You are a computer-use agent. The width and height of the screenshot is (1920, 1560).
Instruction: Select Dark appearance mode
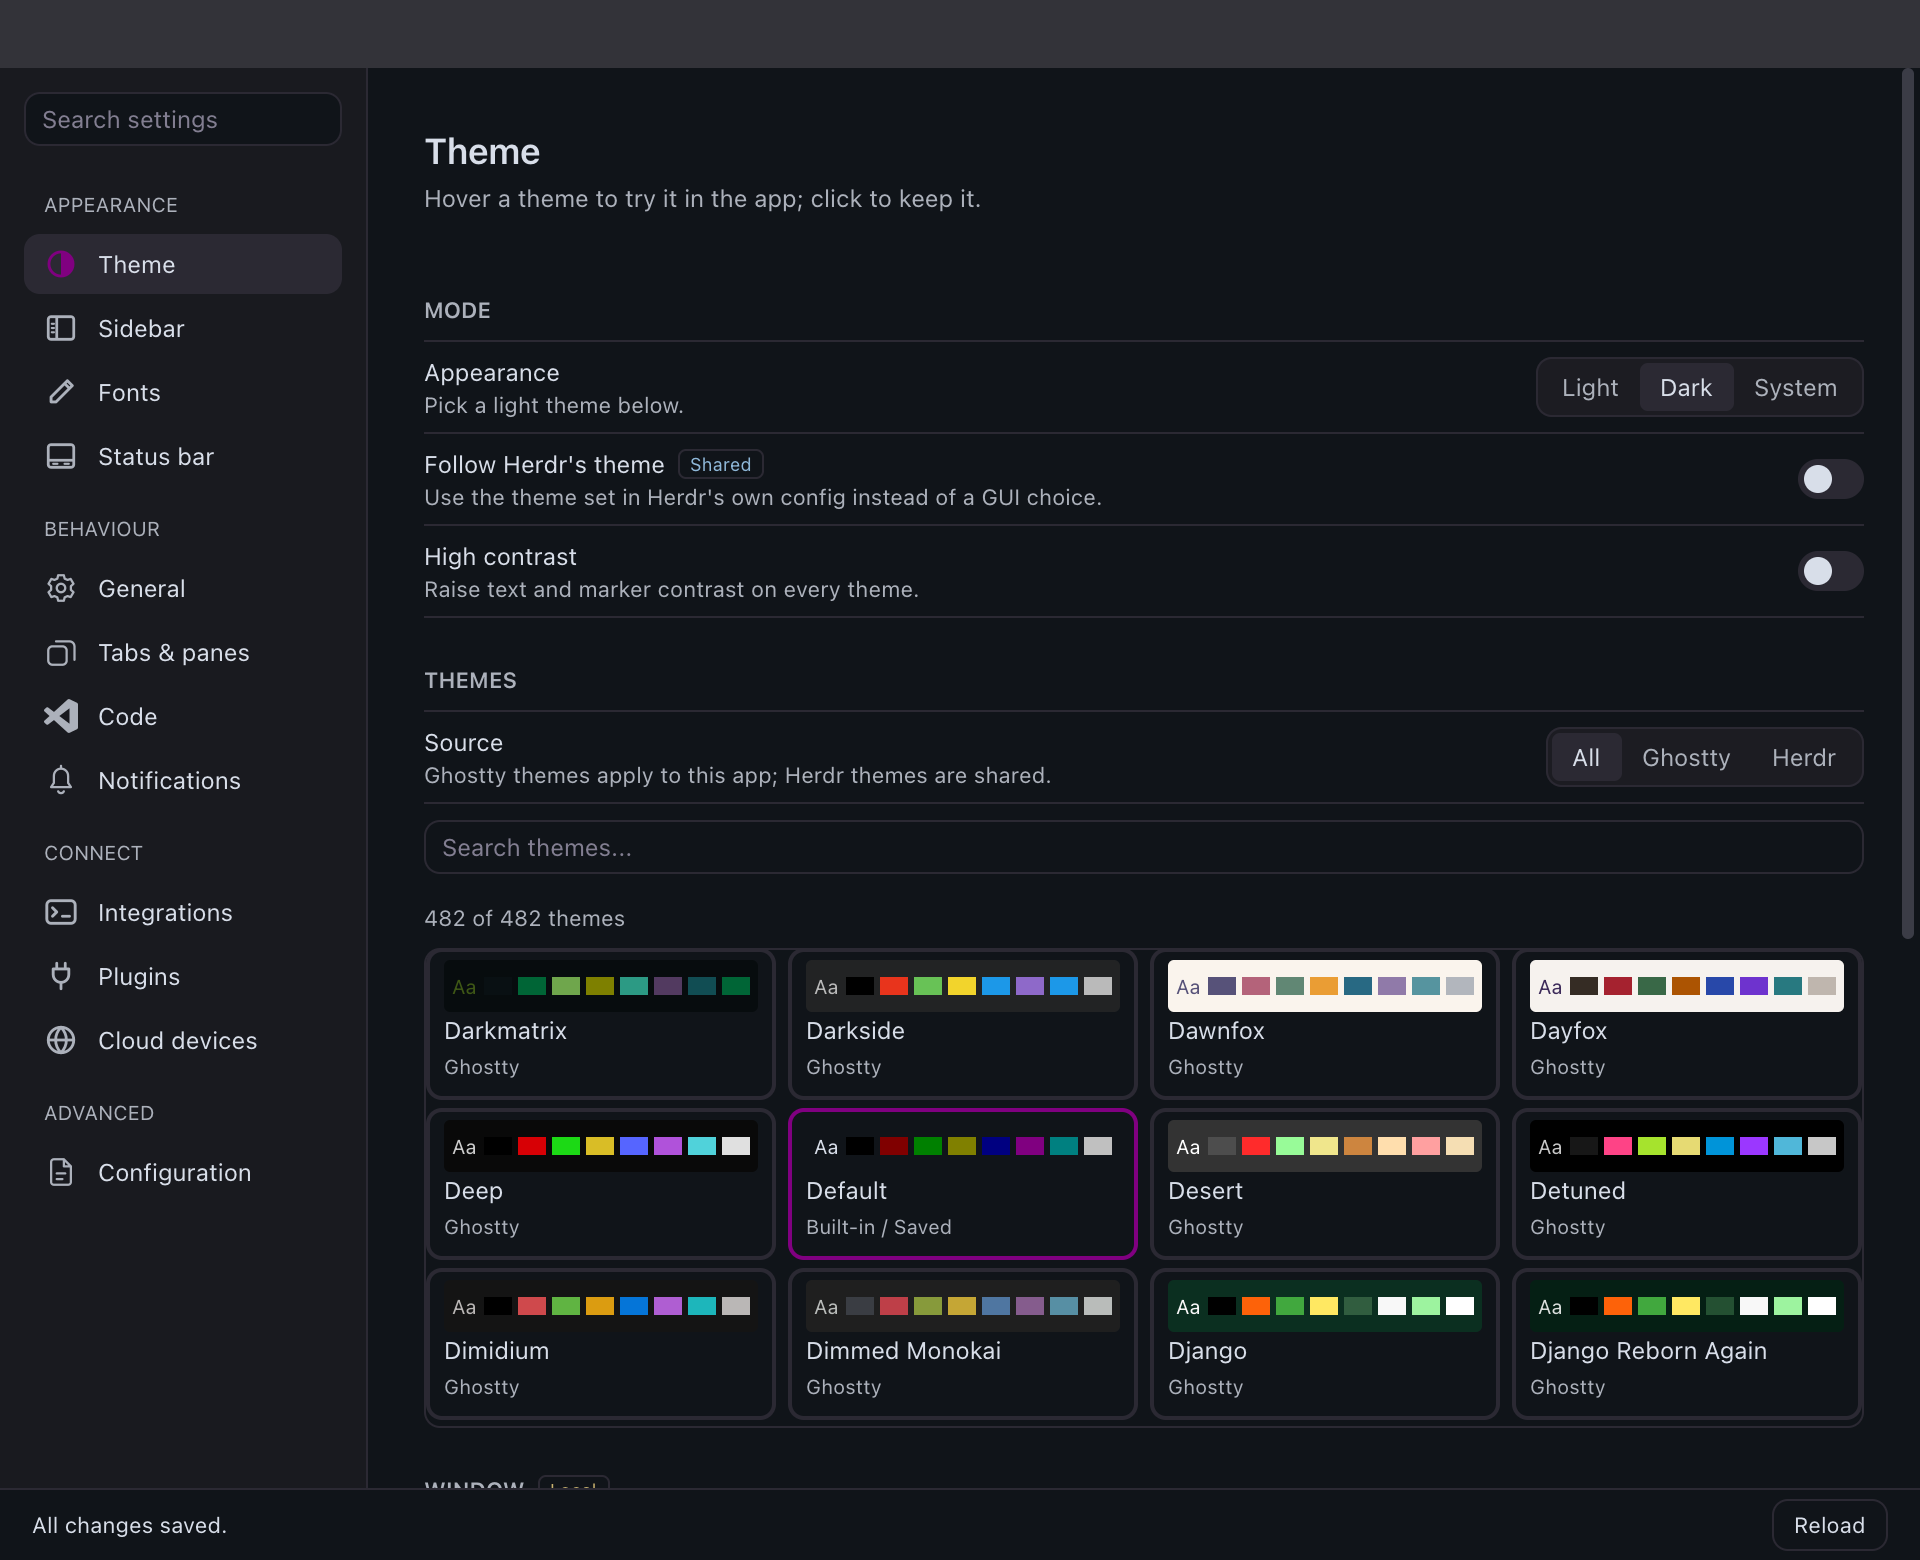point(1686,387)
